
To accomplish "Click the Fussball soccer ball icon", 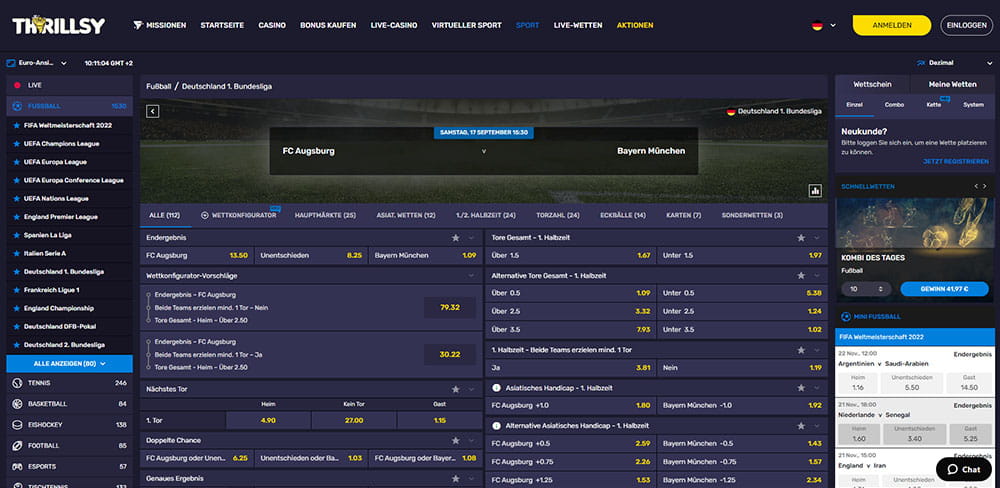I will [x=17, y=106].
